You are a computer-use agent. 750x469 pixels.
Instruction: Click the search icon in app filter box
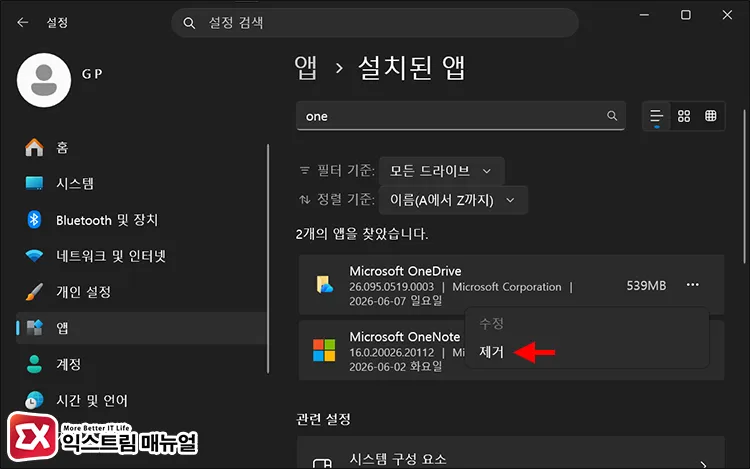point(612,116)
